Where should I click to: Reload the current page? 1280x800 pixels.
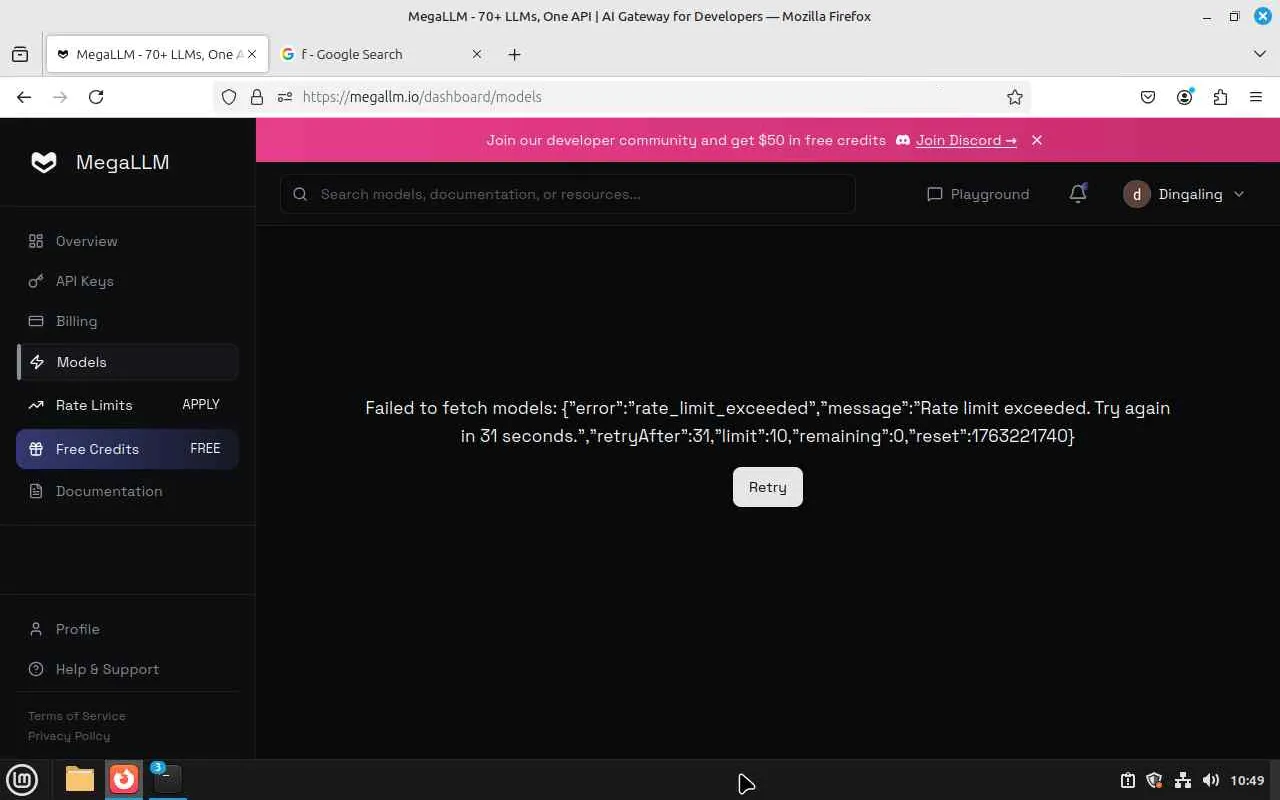click(96, 97)
